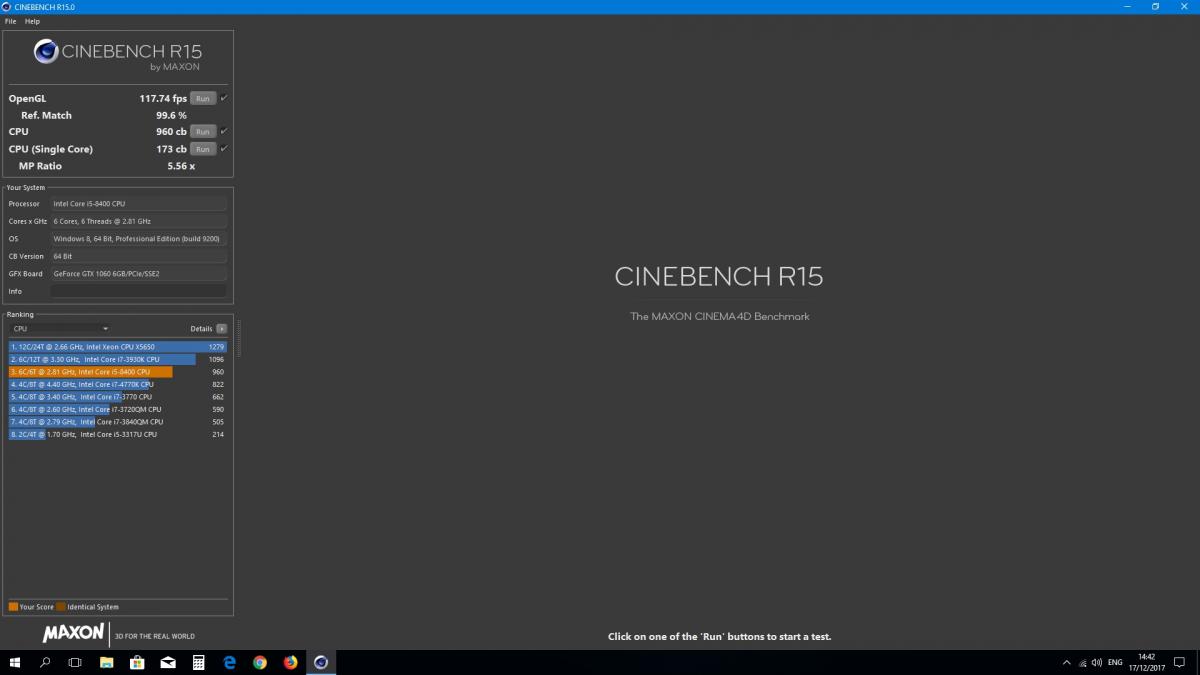Open the CPU ranking type dropdown
This screenshot has width=1200, height=675.
click(x=60, y=328)
